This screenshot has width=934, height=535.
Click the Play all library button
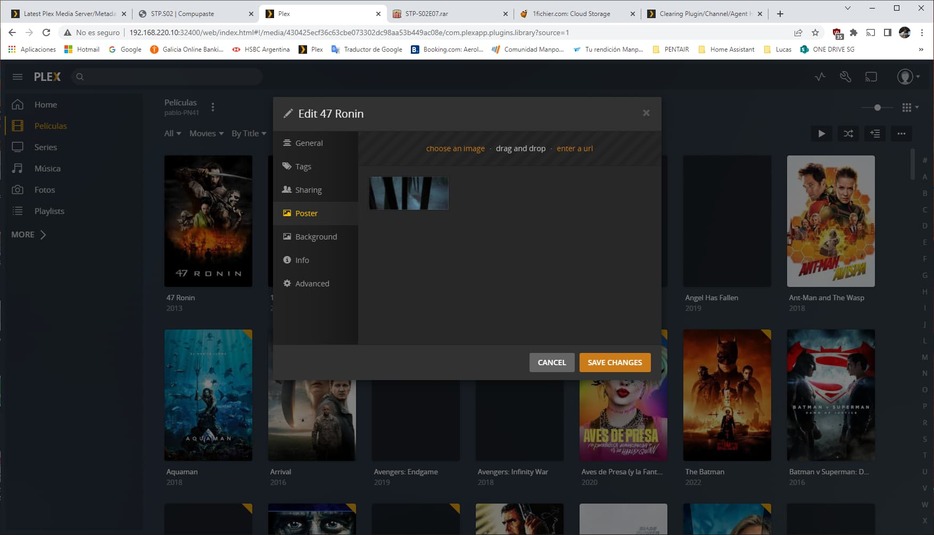821,133
